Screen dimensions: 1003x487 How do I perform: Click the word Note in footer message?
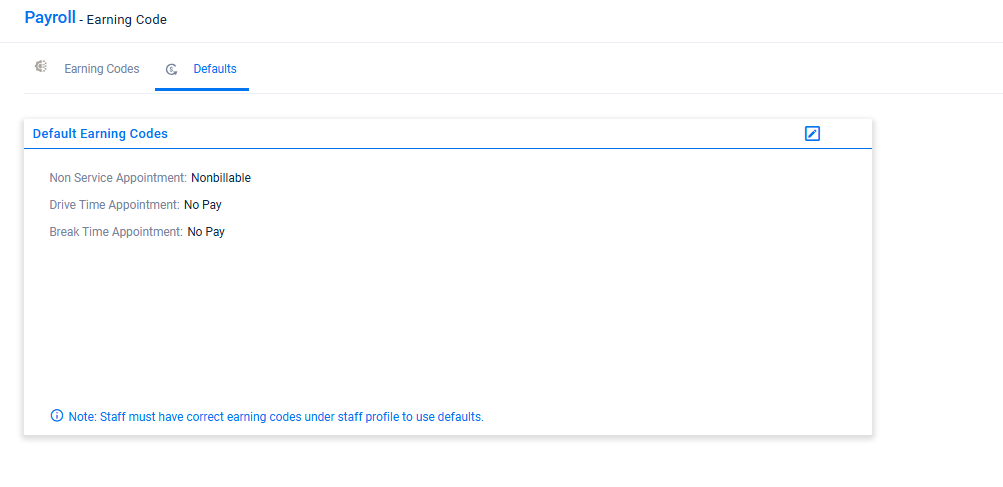coord(81,417)
